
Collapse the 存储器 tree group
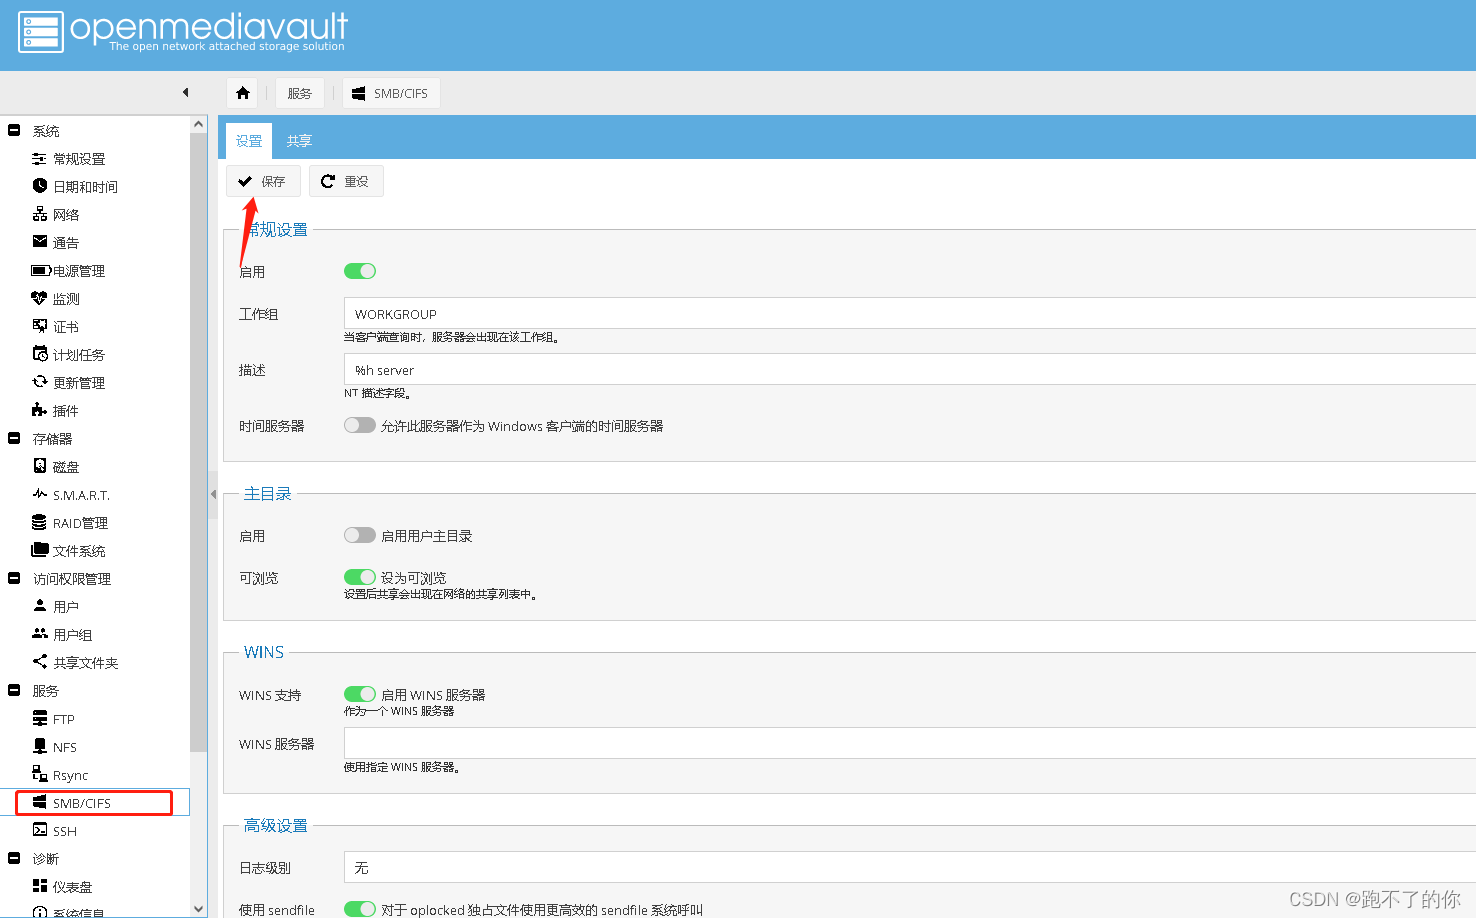tap(14, 438)
